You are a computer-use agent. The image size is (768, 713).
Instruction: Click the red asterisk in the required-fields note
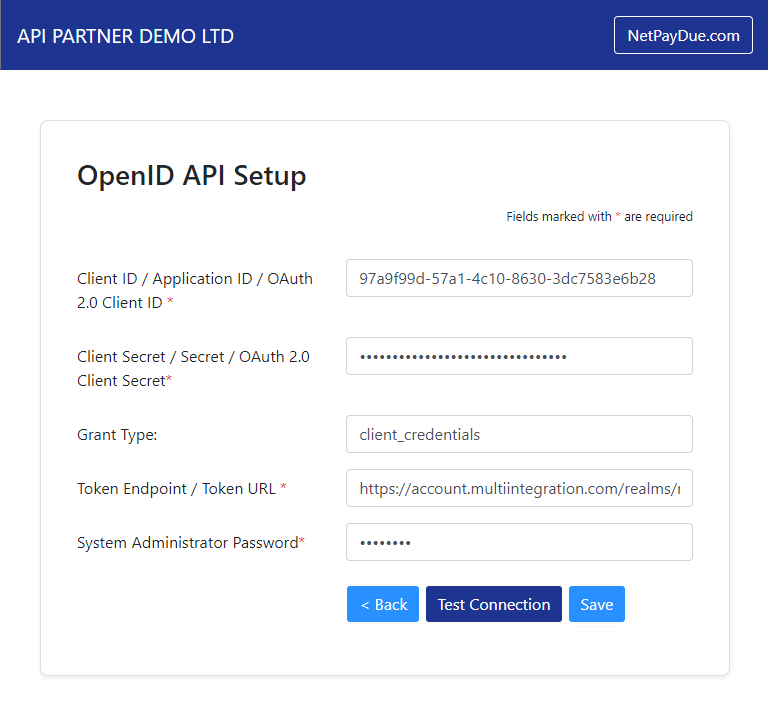(x=618, y=216)
